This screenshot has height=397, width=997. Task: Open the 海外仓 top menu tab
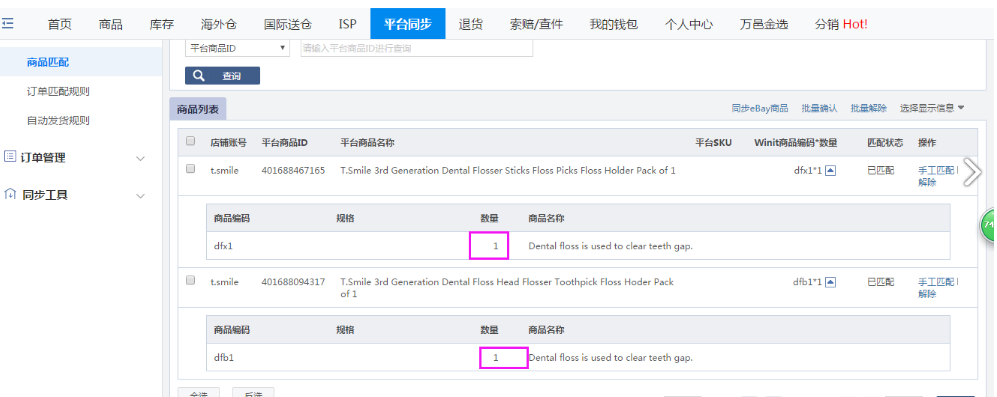[x=219, y=24]
